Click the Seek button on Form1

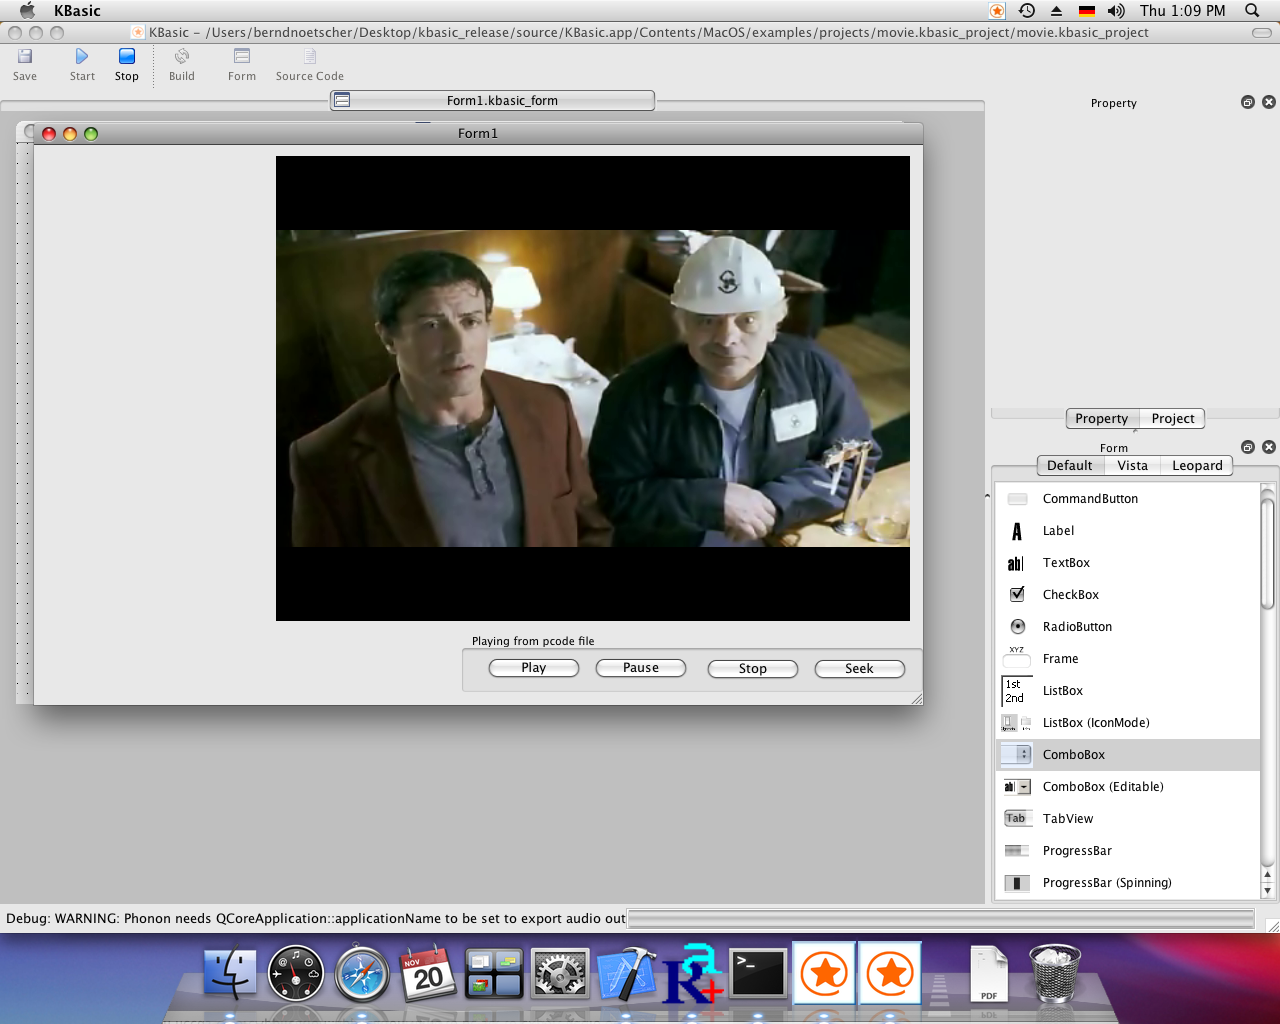point(859,669)
